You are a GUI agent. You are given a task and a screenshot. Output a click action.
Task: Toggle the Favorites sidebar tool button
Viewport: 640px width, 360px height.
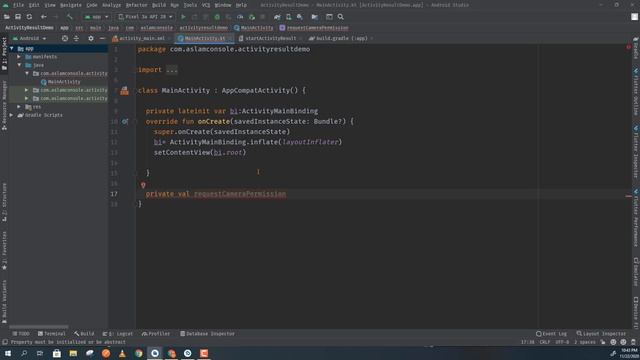tap(4, 250)
